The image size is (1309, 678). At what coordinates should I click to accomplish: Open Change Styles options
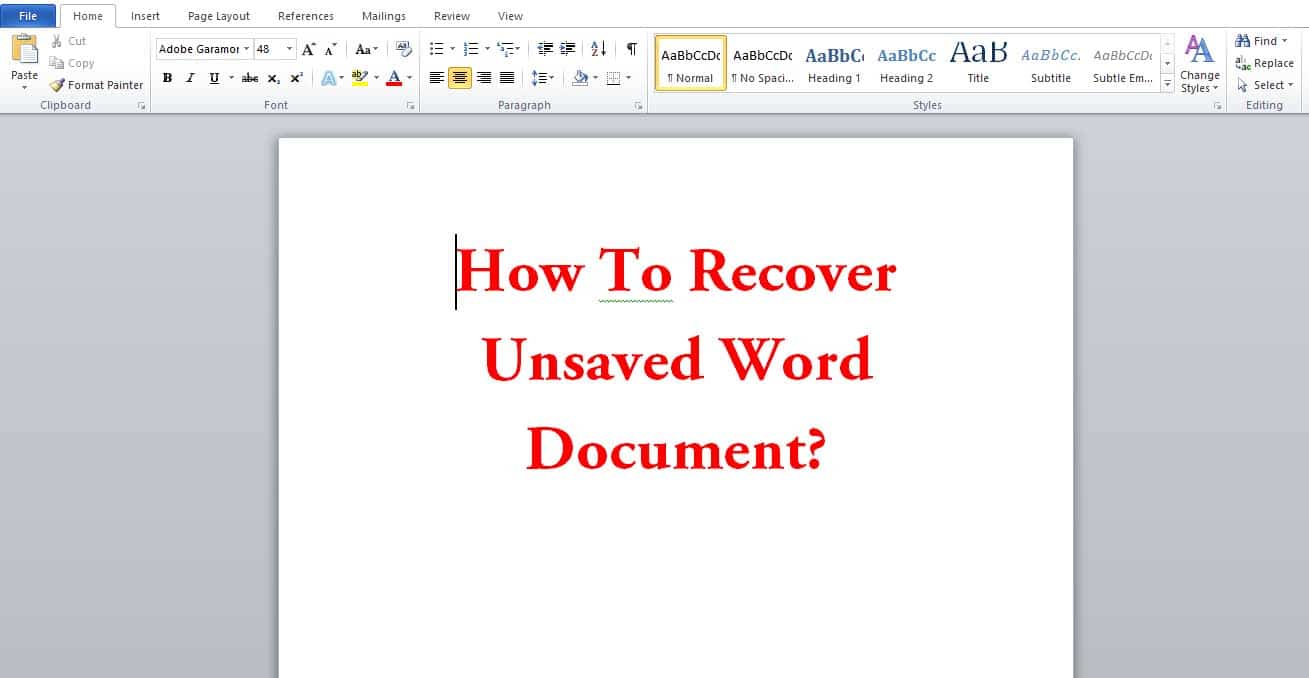coord(1199,63)
